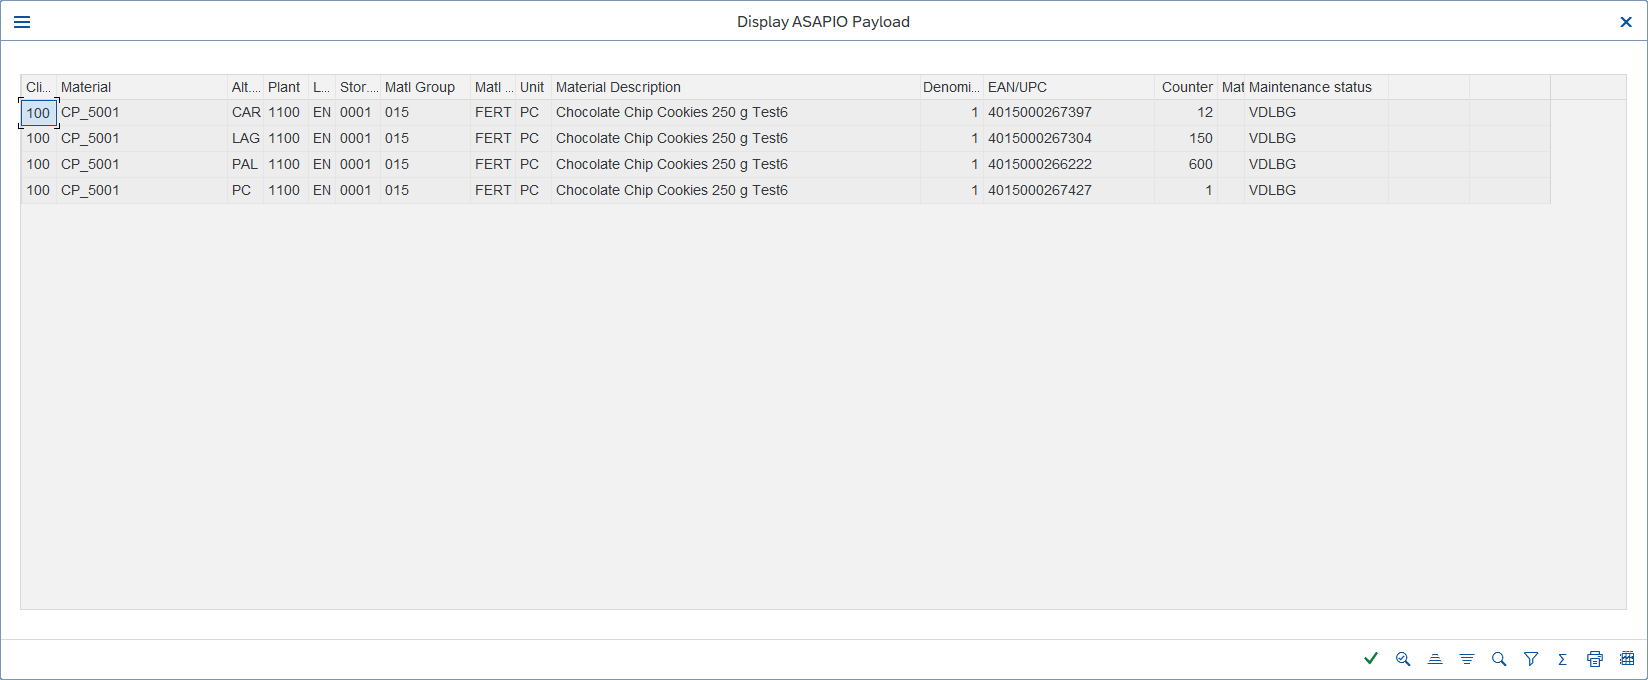The height and width of the screenshot is (680, 1648).
Task: Click VDLBG status in the CAR row
Action: click(1316, 113)
